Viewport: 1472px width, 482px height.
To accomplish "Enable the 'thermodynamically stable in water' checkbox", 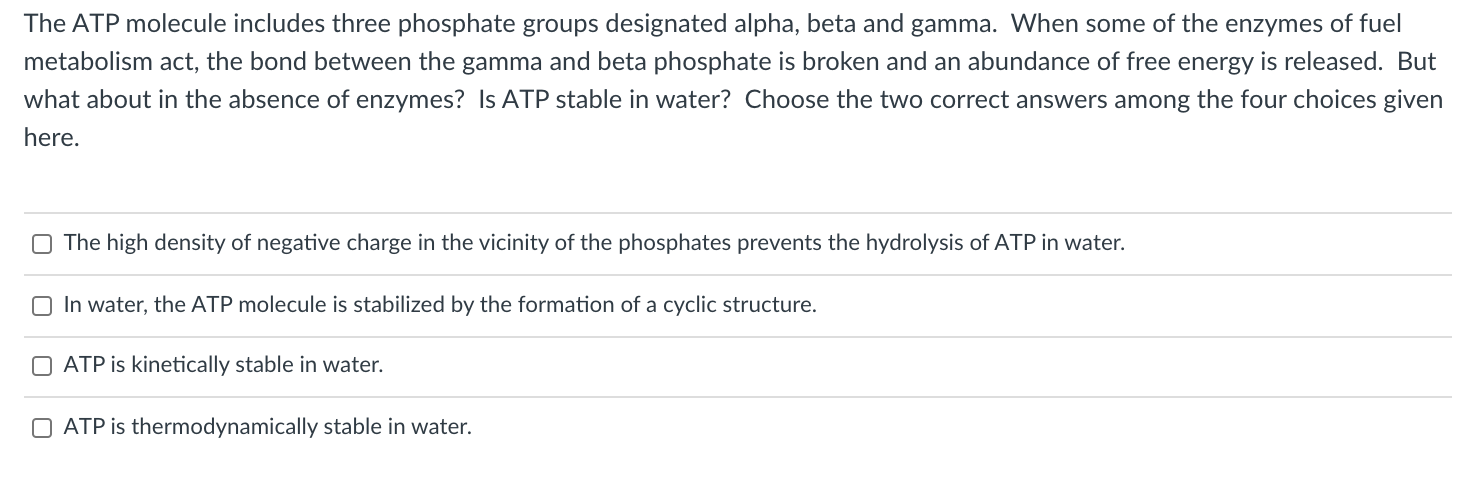I will pos(41,428).
